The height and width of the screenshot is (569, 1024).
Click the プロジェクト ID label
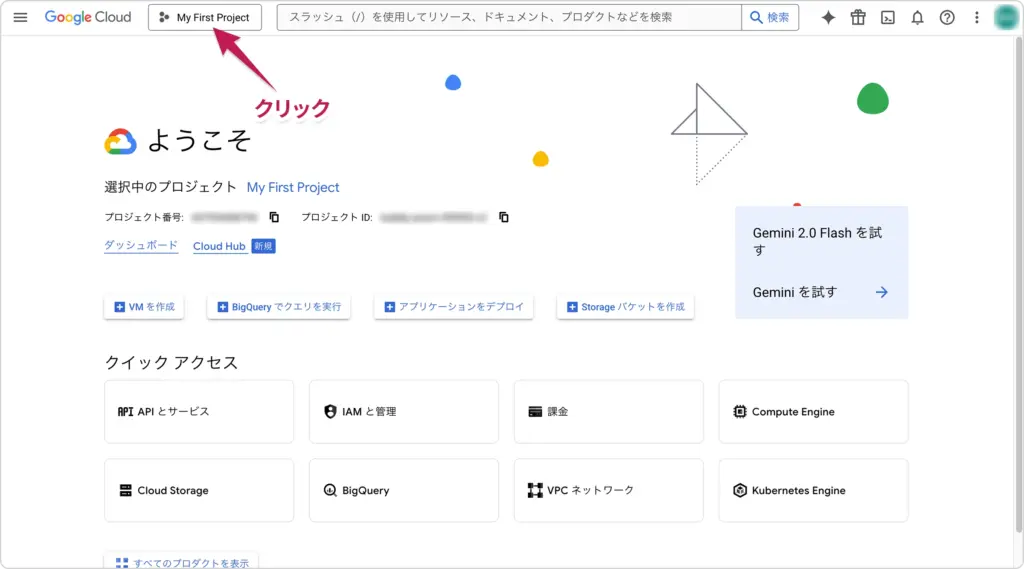(x=336, y=217)
